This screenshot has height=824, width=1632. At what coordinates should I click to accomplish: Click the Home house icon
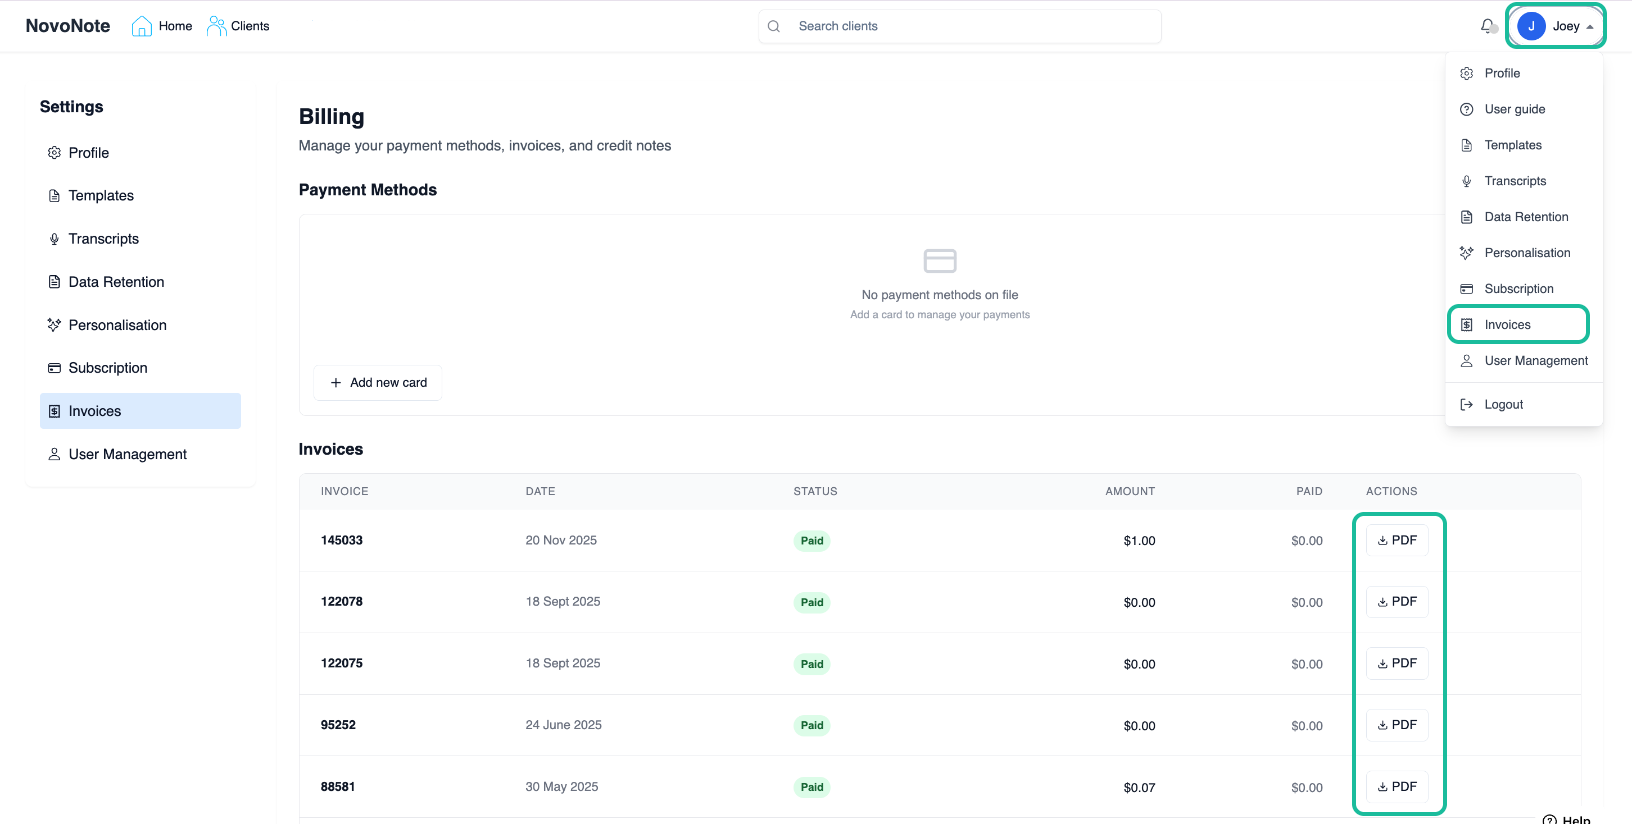tap(142, 26)
